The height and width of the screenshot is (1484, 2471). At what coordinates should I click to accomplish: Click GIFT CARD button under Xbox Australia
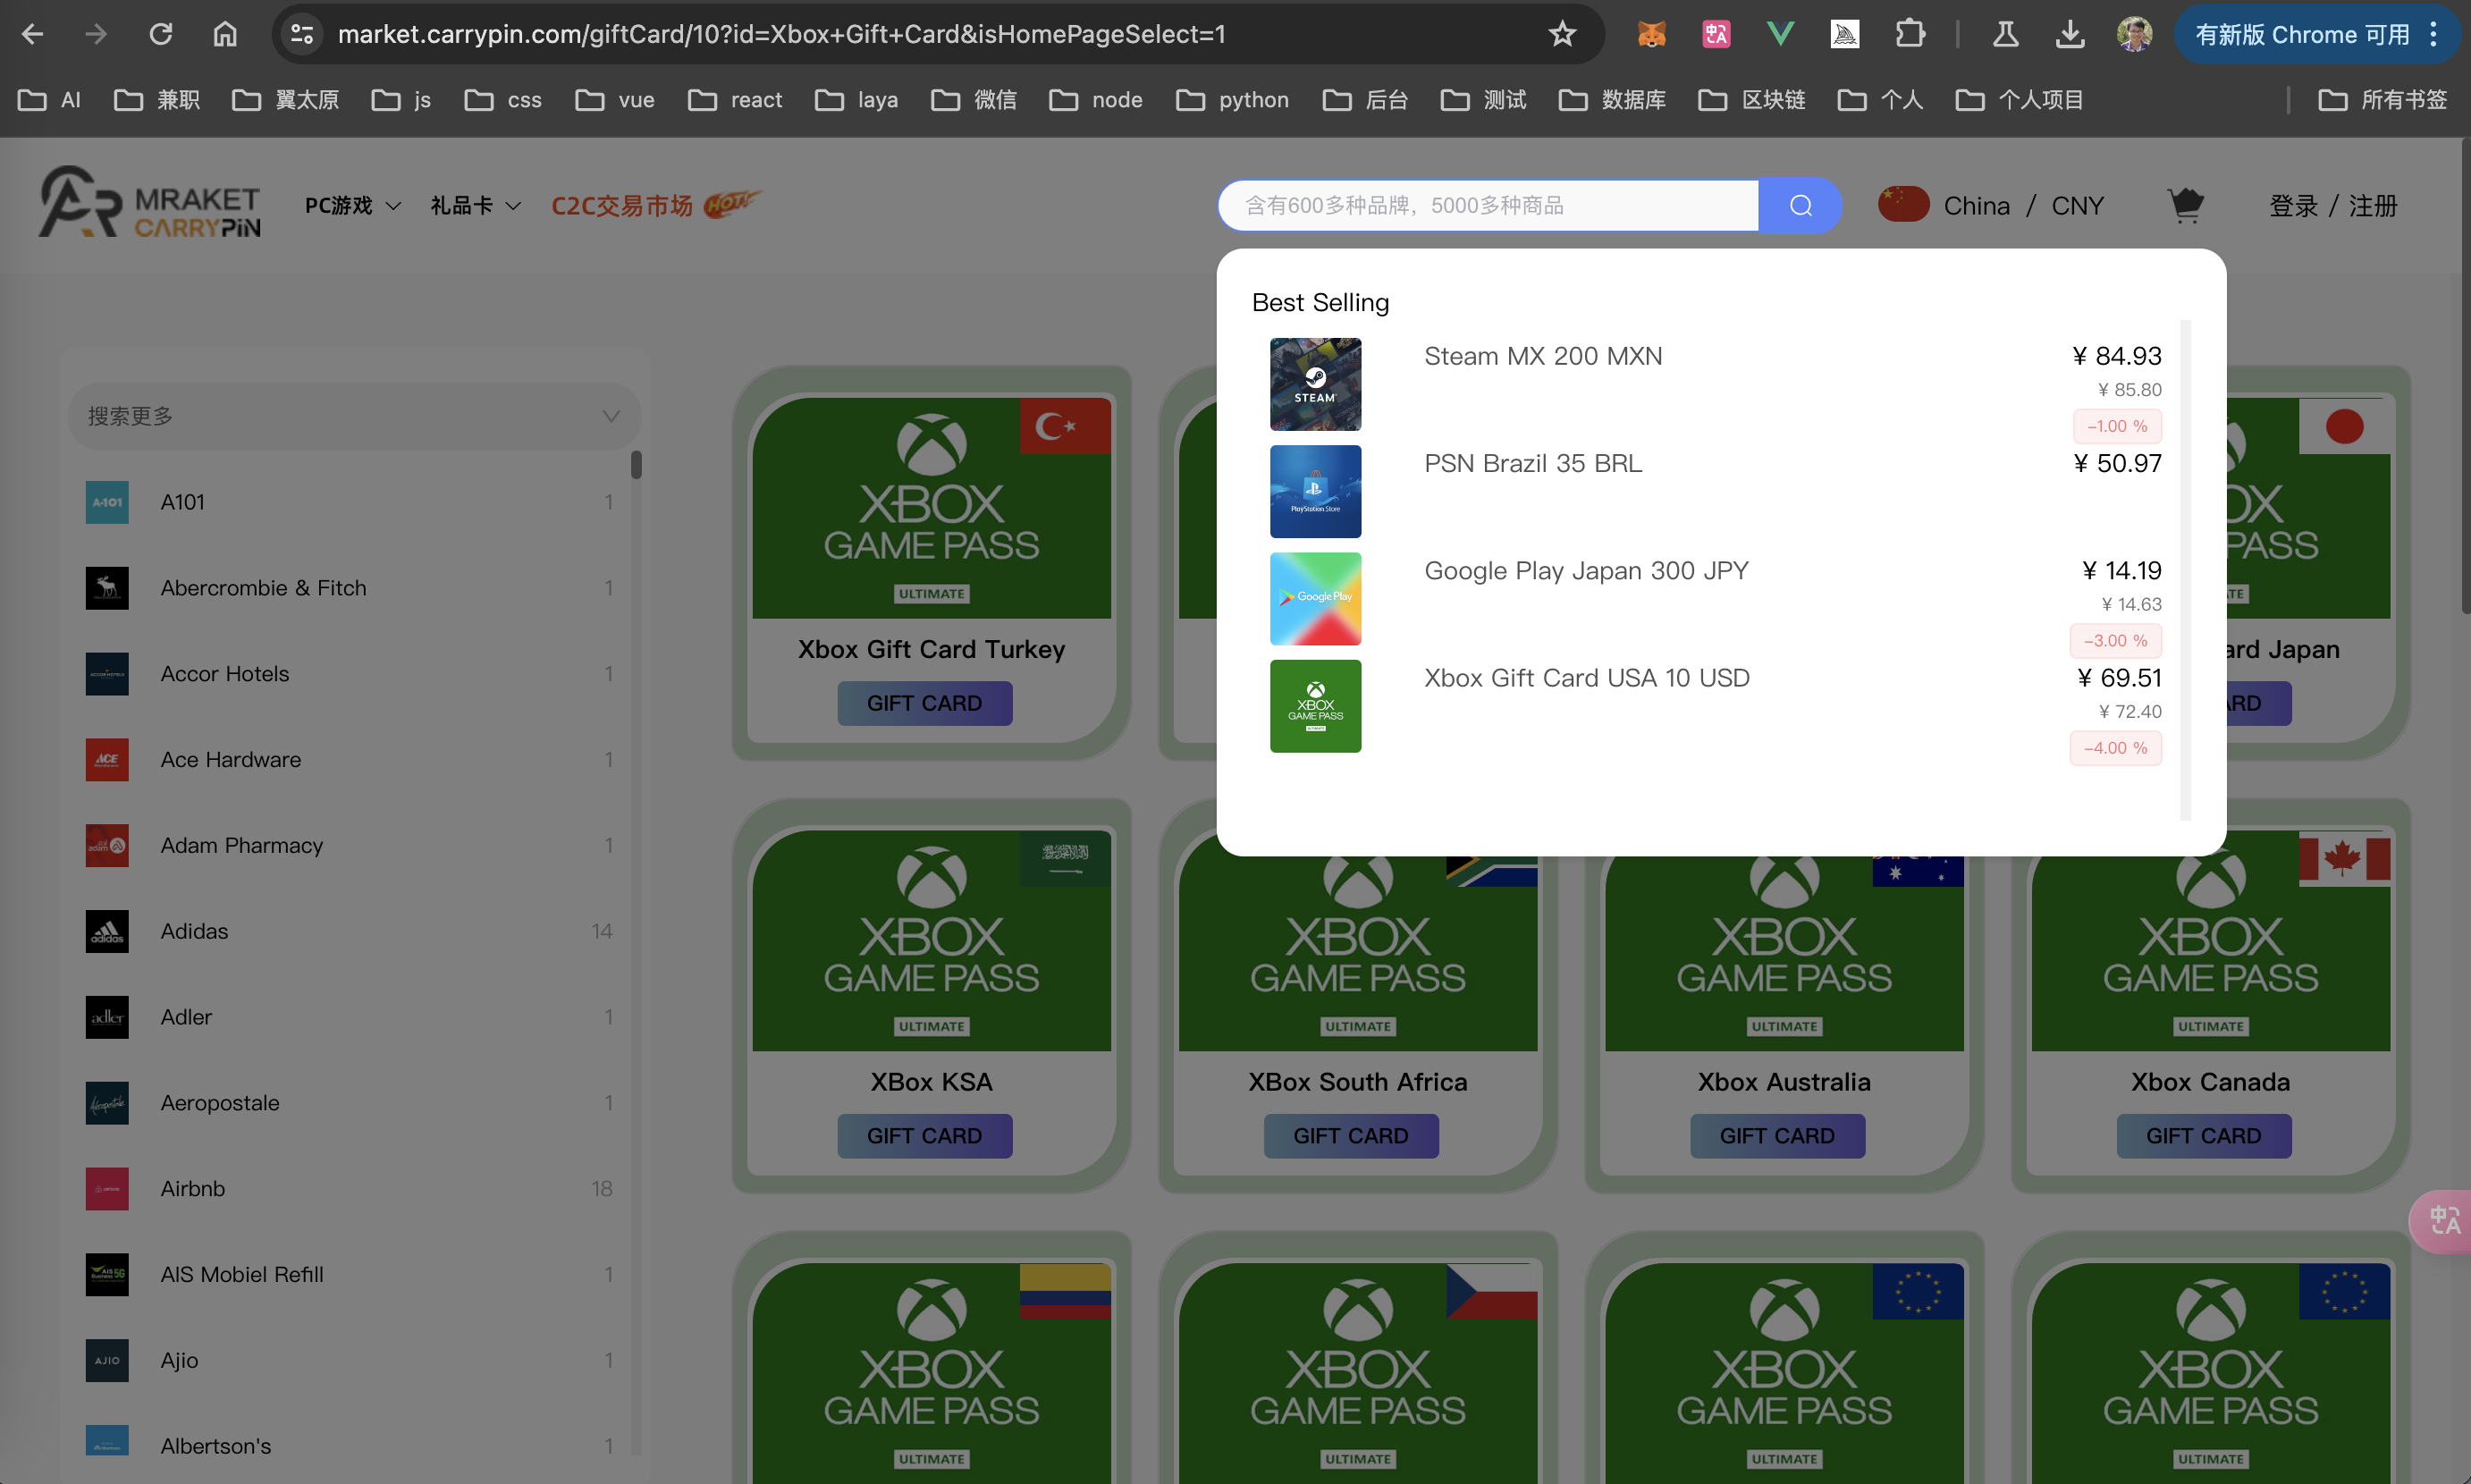1777,1136
